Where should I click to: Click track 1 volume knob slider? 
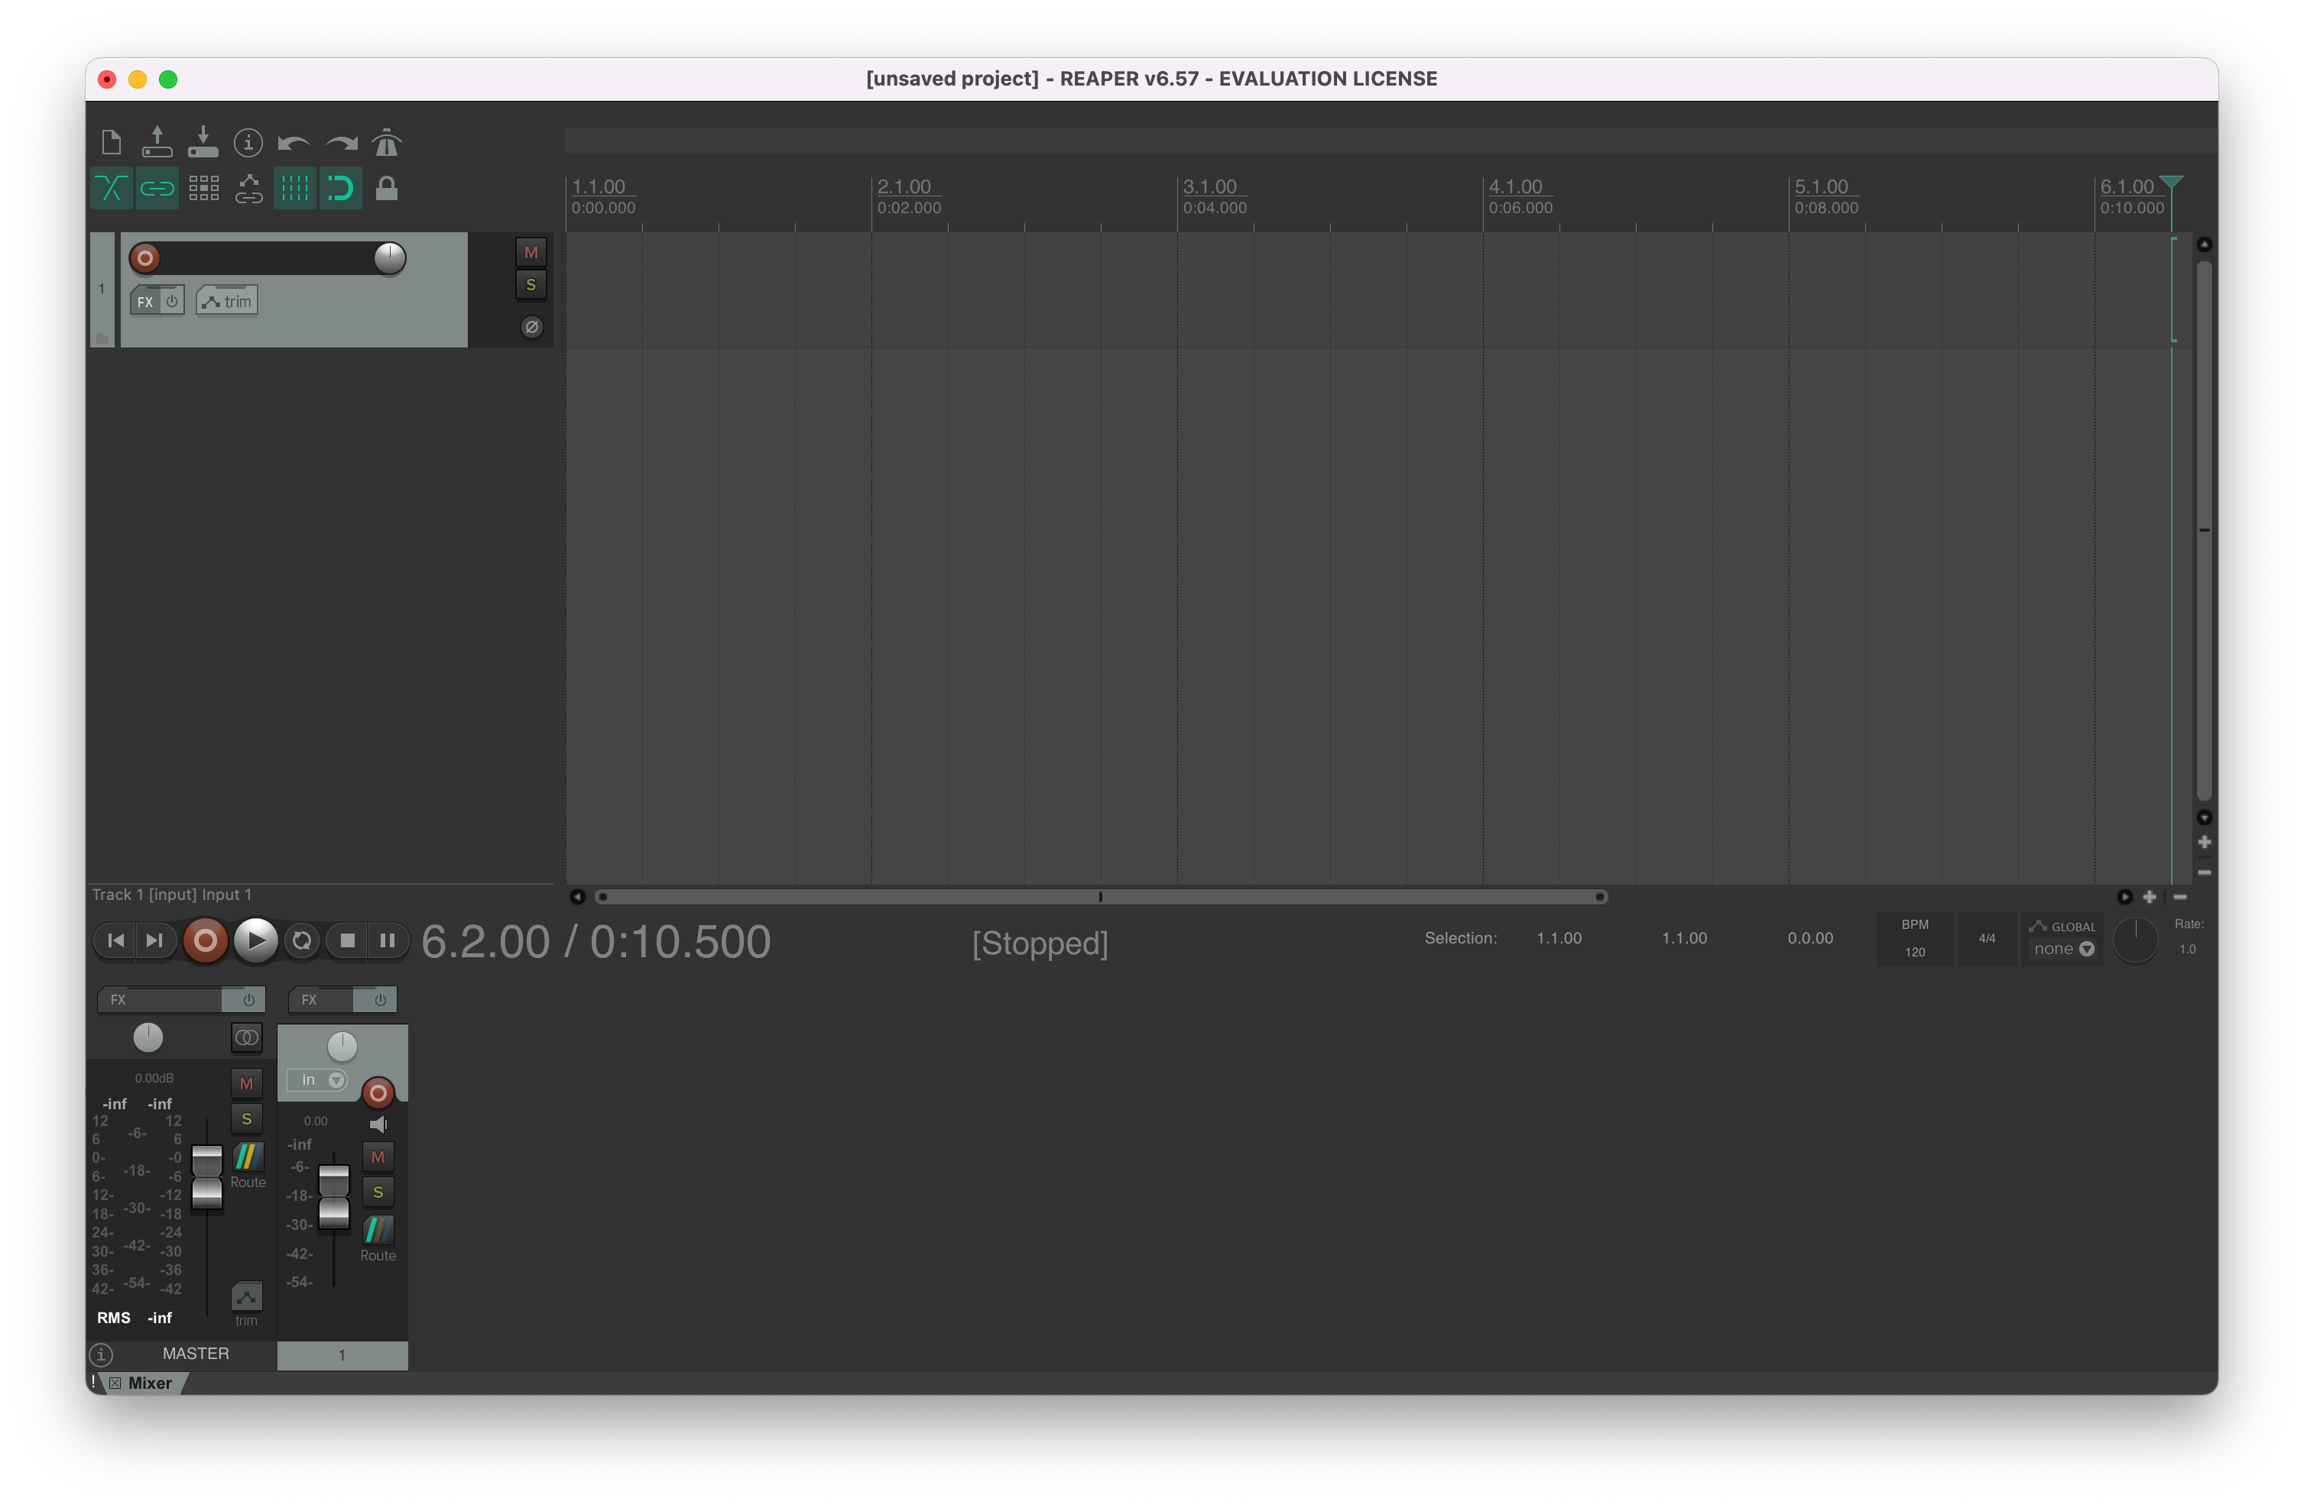389,258
